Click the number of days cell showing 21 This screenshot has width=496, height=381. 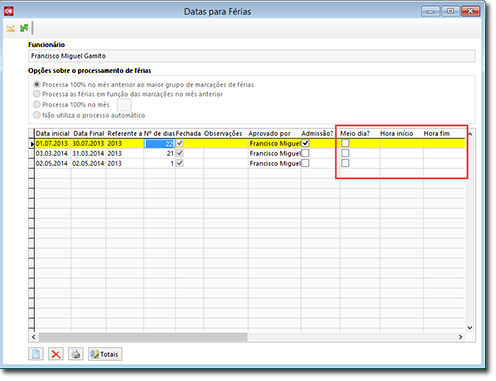click(x=159, y=153)
